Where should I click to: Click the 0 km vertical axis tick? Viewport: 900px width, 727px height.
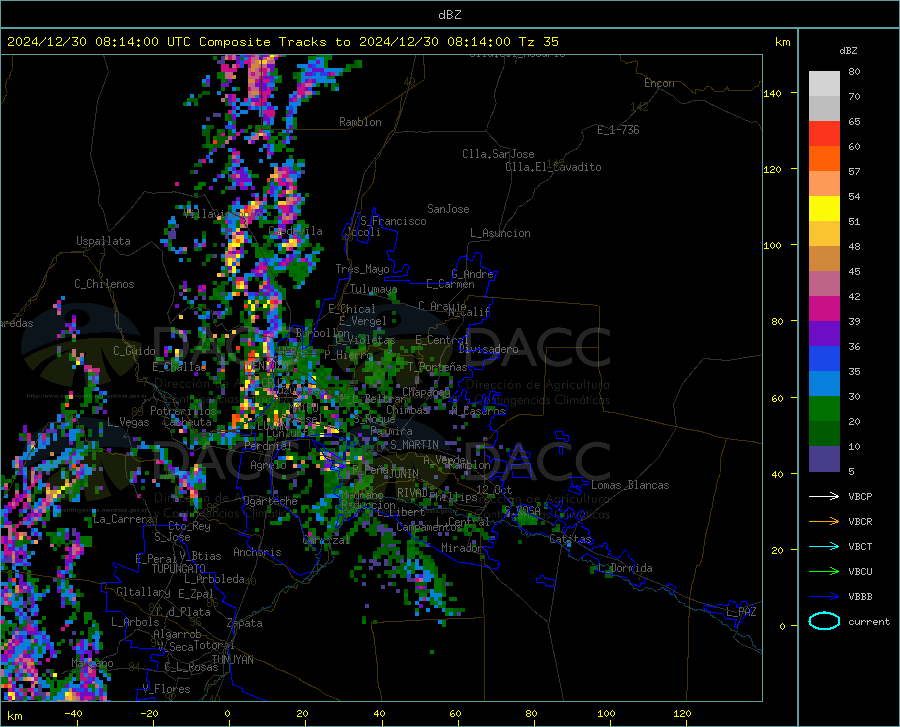[x=782, y=625]
